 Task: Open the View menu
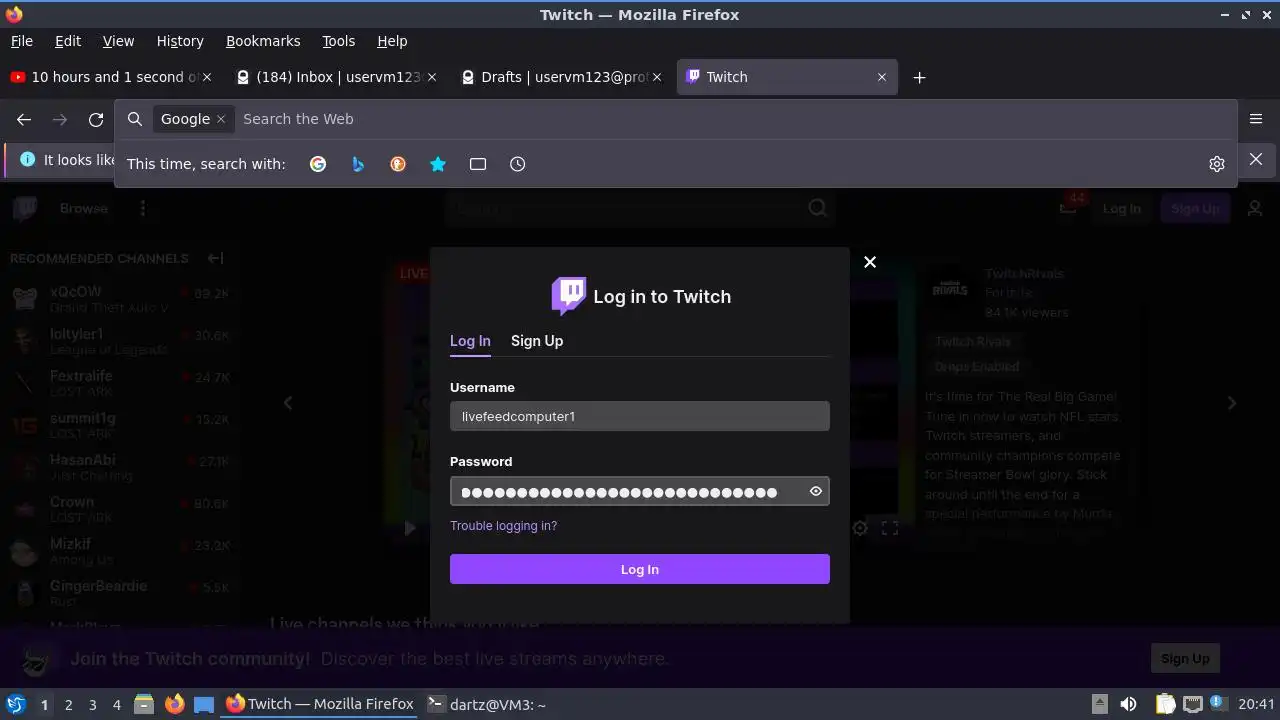[x=118, y=41]
